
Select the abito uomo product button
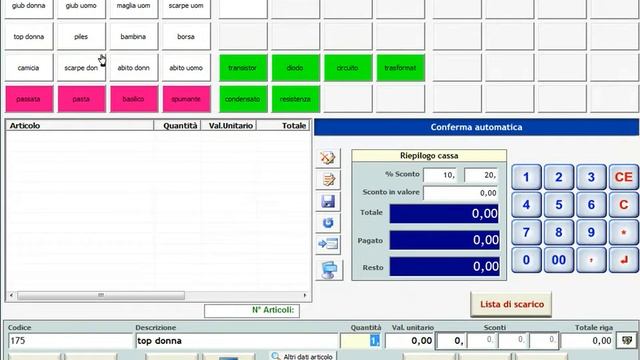(186, 68)
